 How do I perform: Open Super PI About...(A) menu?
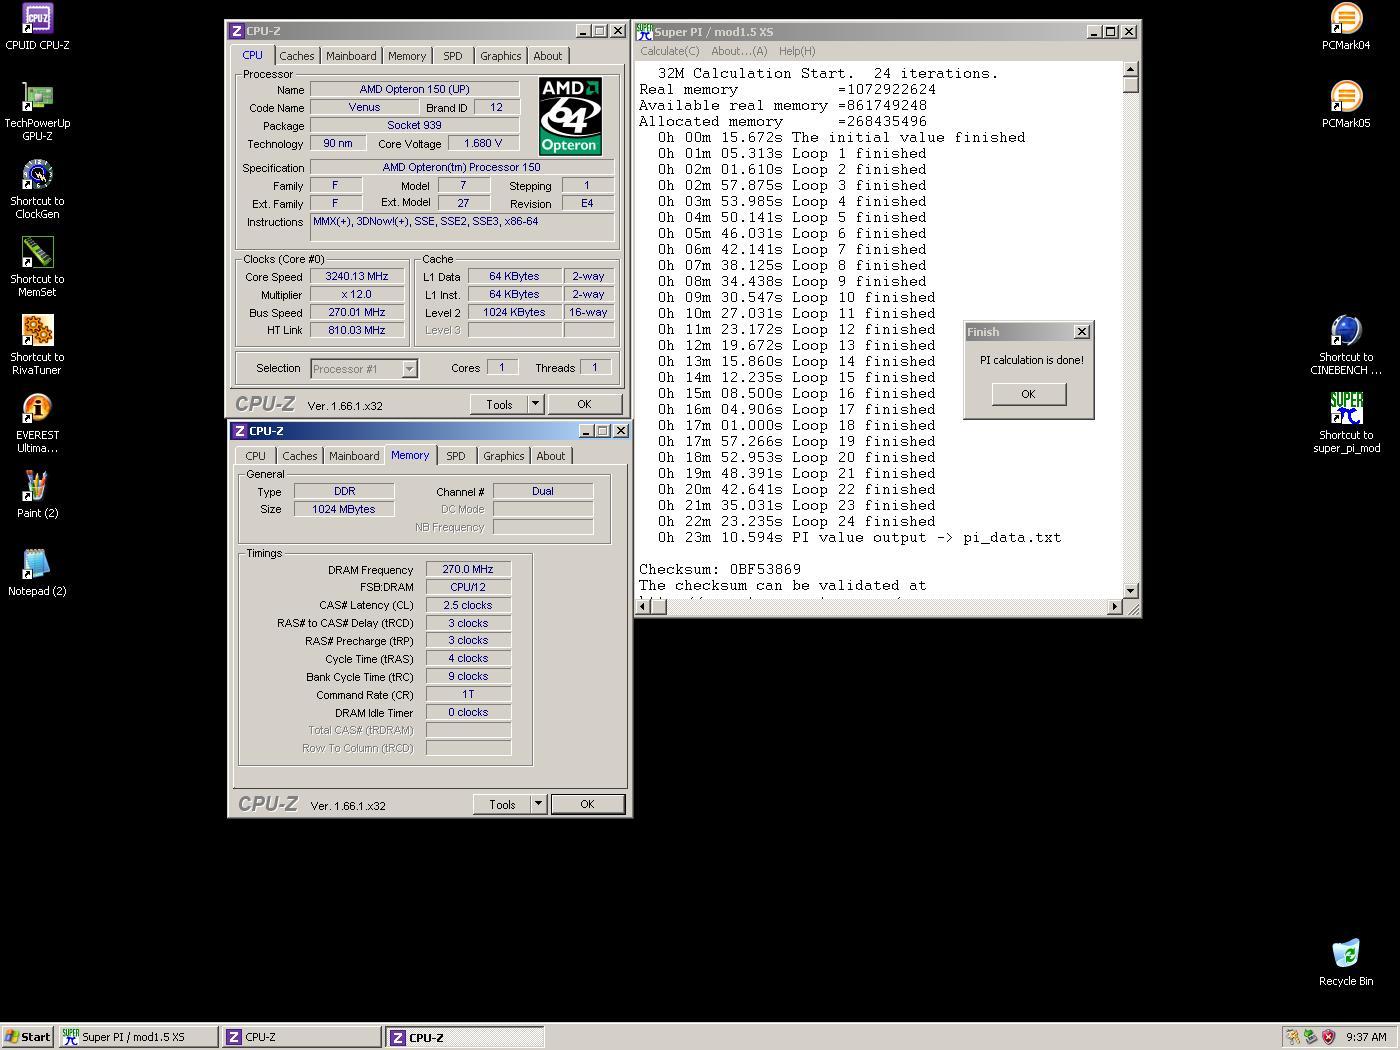click(739, 51)
